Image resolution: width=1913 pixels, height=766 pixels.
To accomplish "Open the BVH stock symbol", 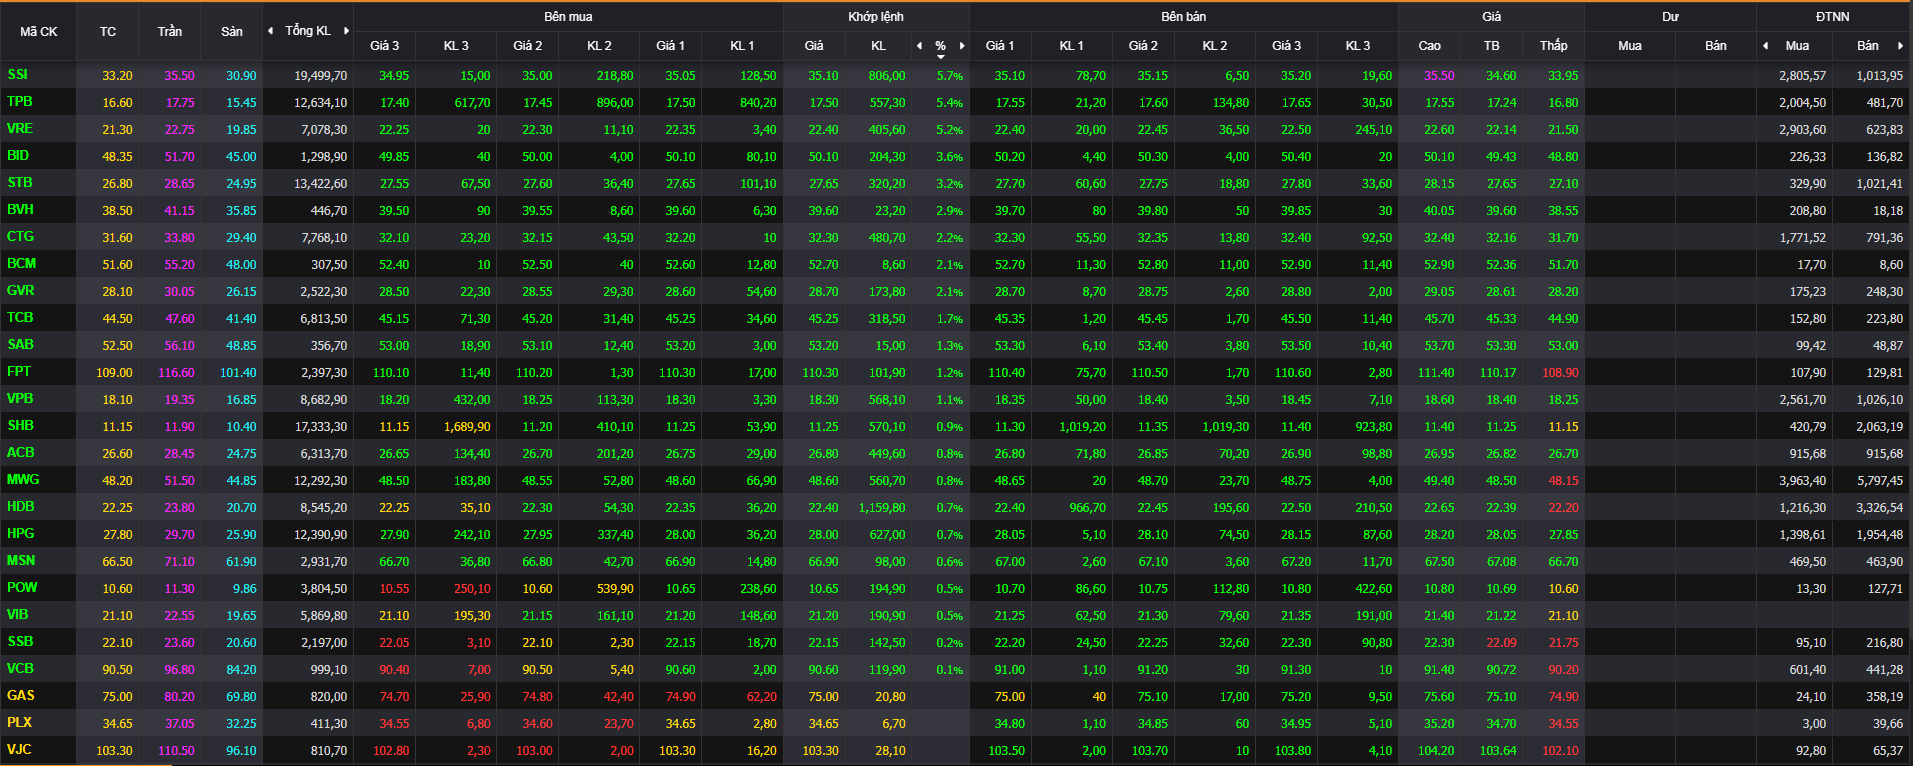I will [20, 210].
